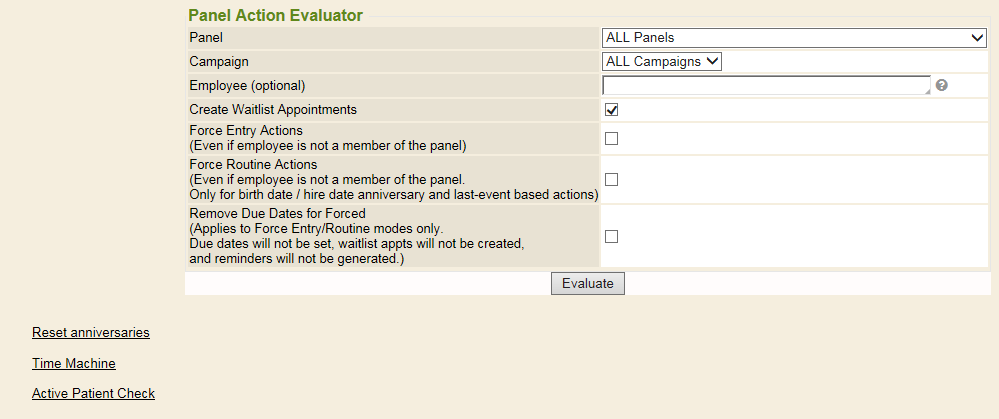Screen dimensions: 999x419
Task: Click the Remove Due Dates for Forced label
Action: coord(278,213)
